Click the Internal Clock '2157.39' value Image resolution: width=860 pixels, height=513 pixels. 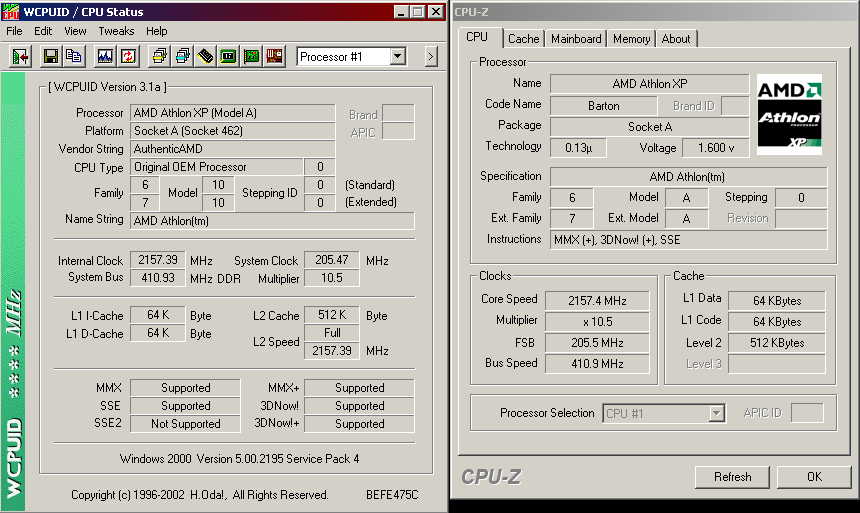(157, 260)
